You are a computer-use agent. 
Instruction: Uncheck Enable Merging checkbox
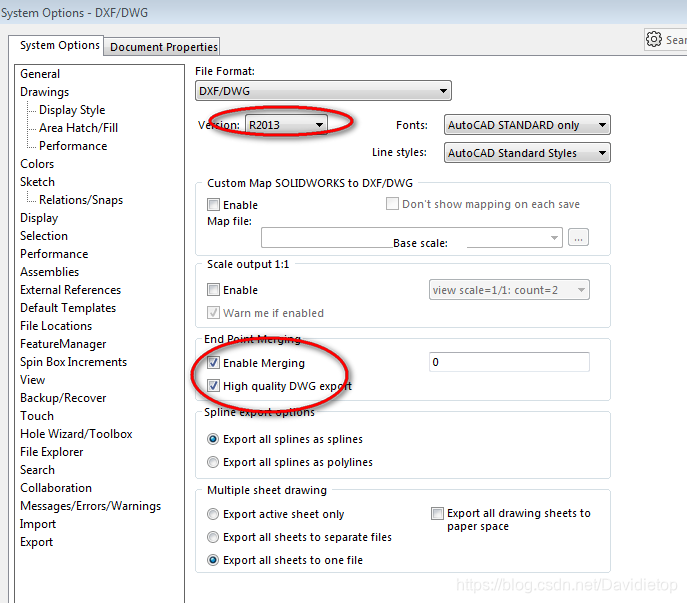click(213, 362)
